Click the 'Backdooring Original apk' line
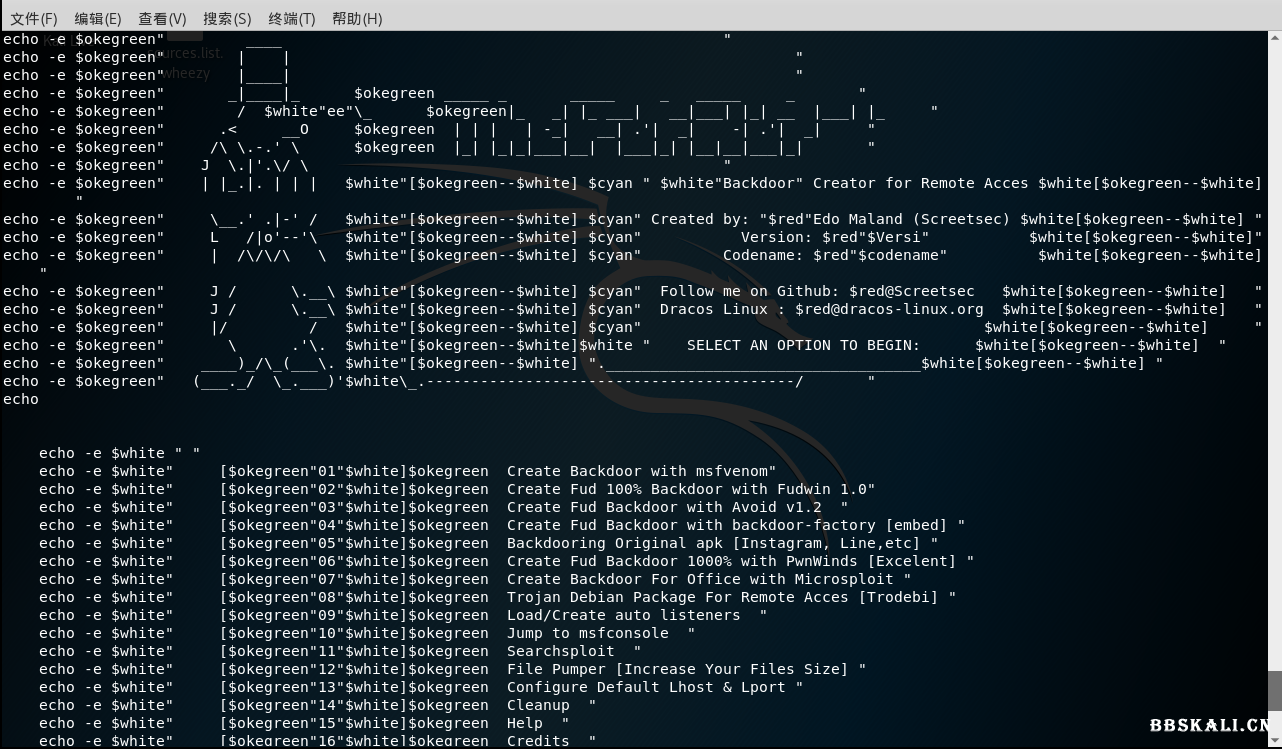Viewport: 1282px width, 749px height. 720,543
